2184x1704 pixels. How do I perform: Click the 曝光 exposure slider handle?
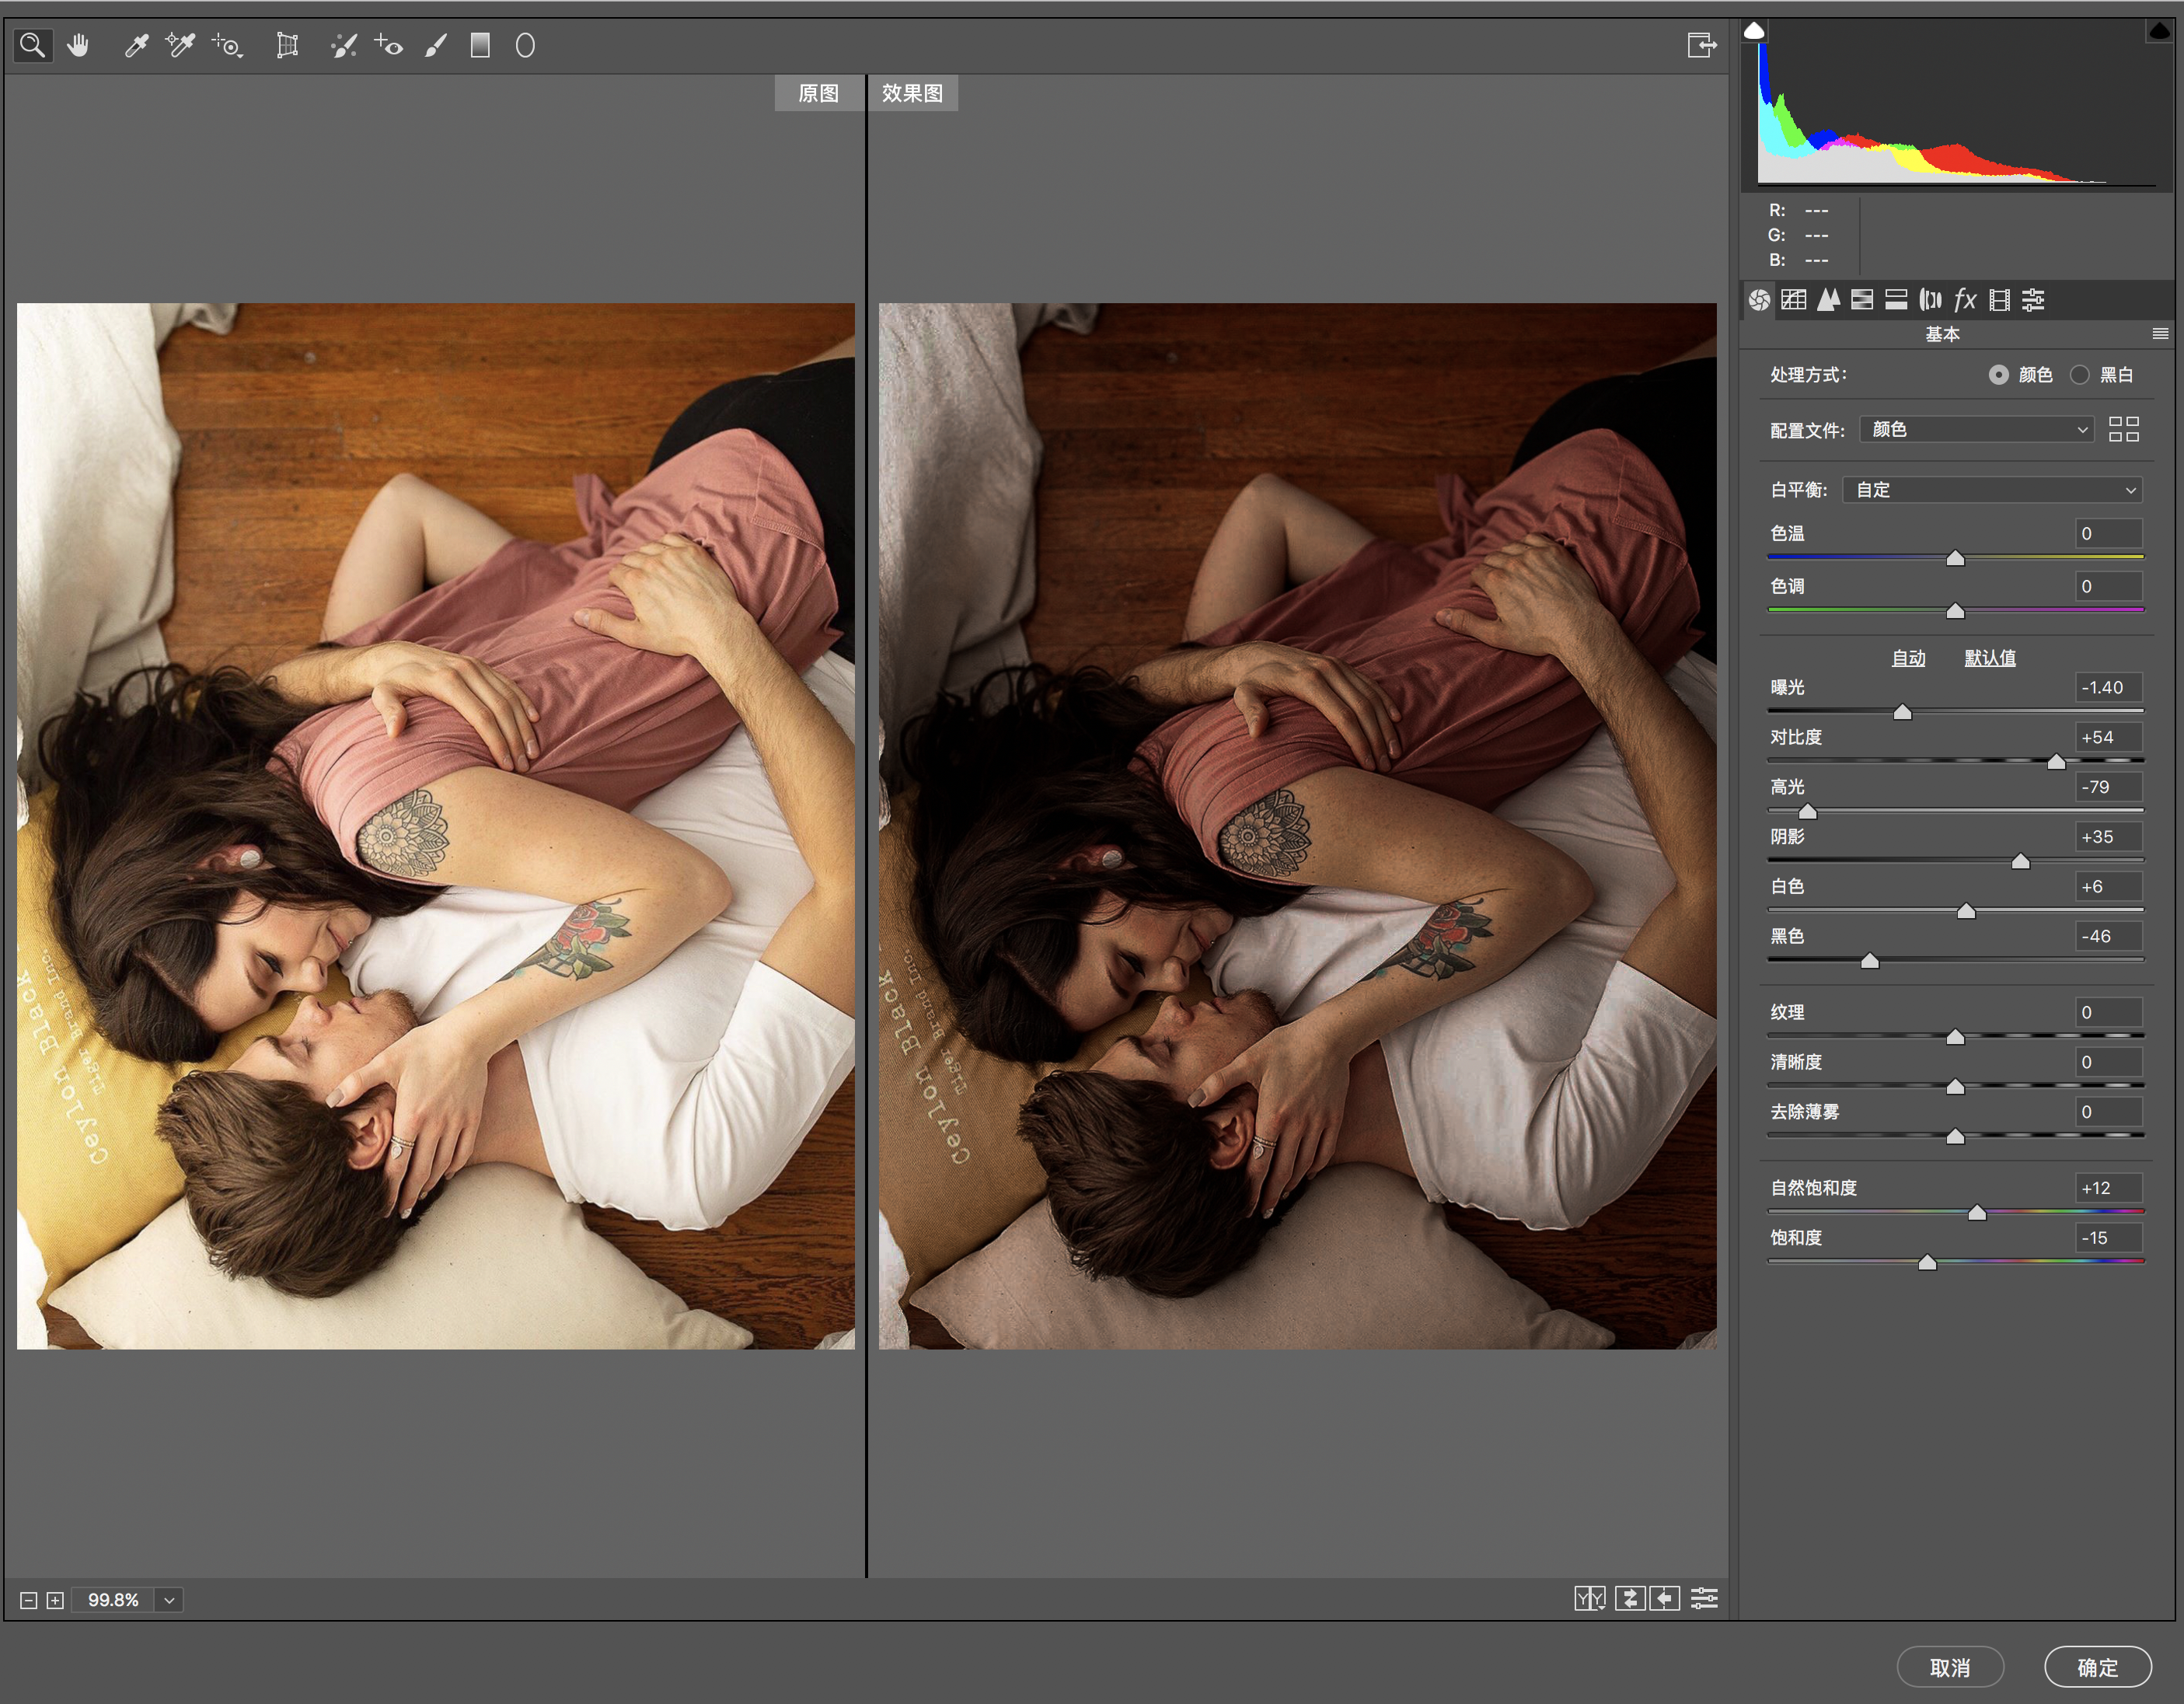click(x=1902, y=712)
